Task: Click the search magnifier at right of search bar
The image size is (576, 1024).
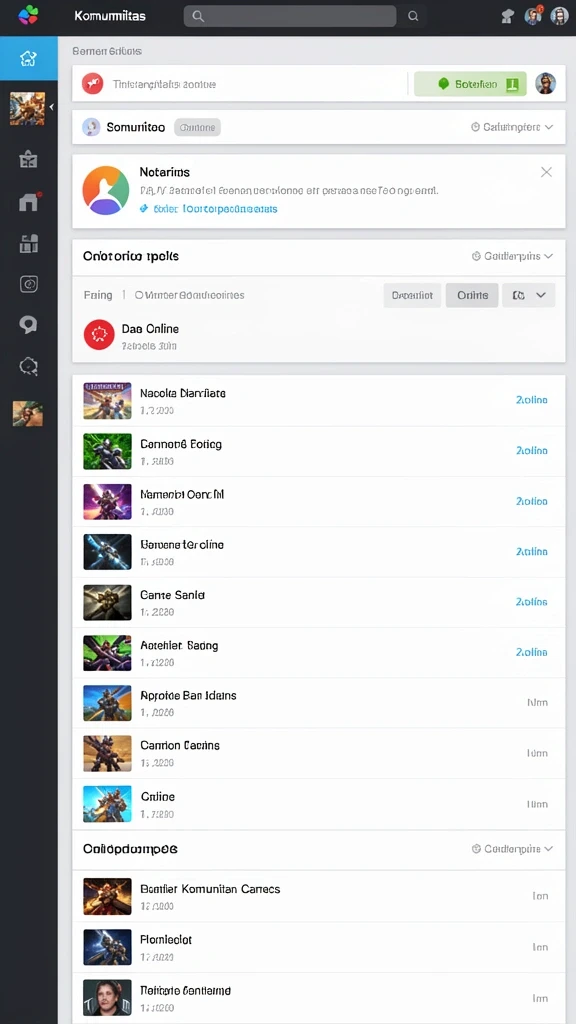Action: click(x=413, y=16)
